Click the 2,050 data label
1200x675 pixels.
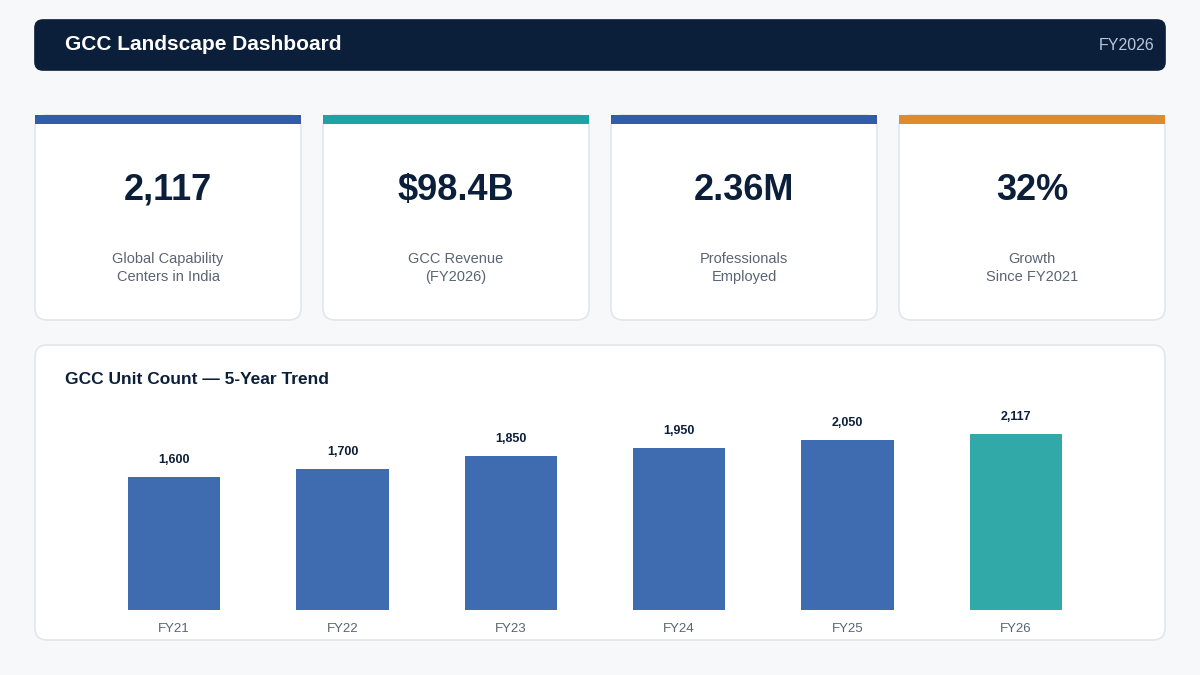click(847, 422)
